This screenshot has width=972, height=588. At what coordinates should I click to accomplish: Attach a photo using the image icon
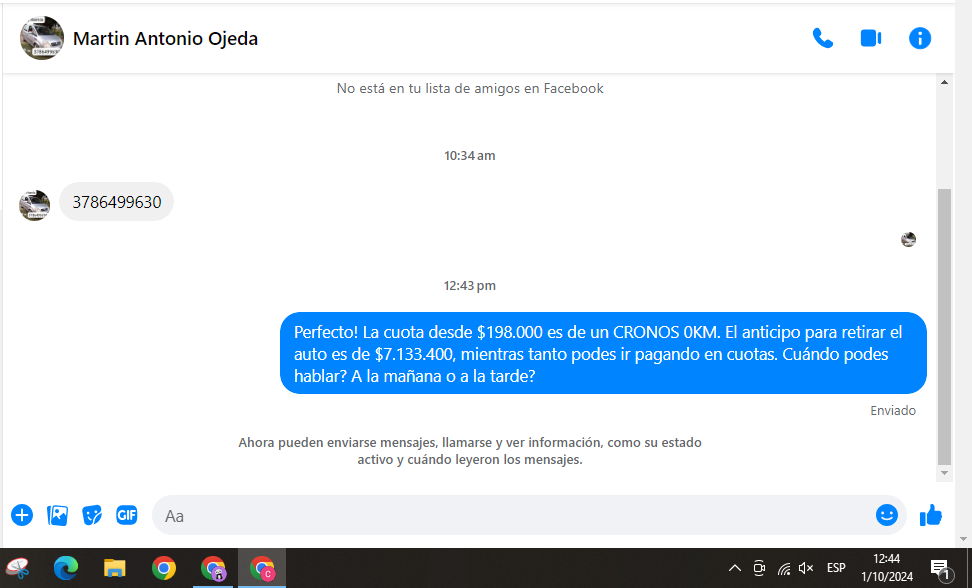click(57, 515)
